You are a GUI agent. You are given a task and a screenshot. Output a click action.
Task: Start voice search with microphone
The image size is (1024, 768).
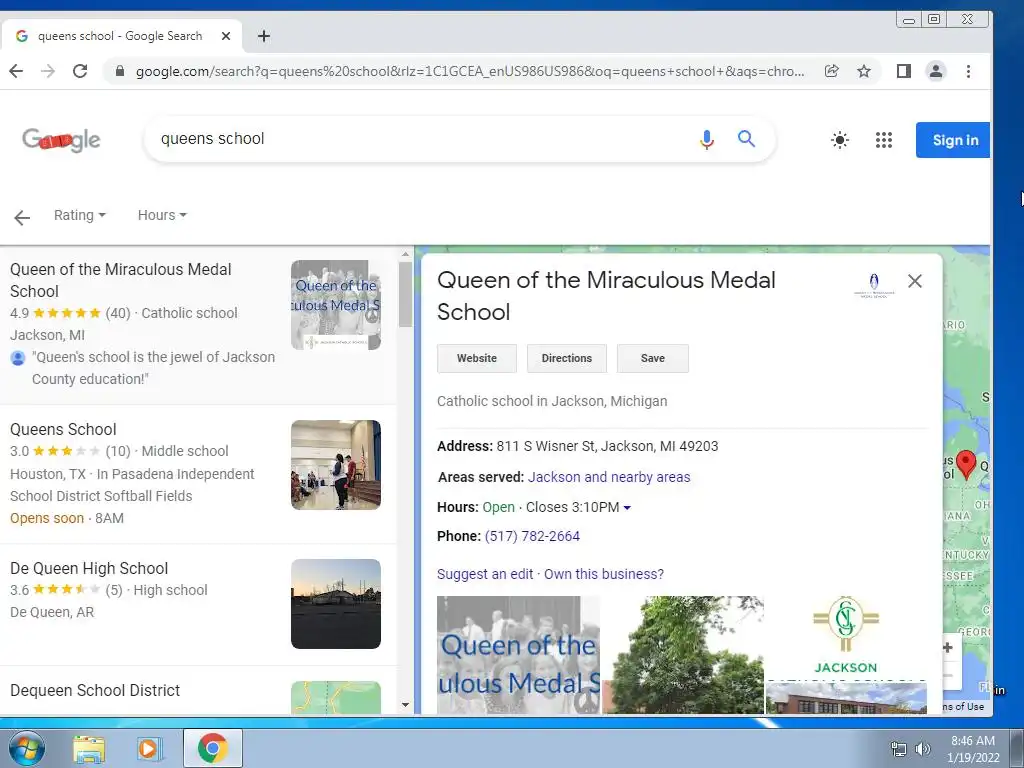point(707,139)
